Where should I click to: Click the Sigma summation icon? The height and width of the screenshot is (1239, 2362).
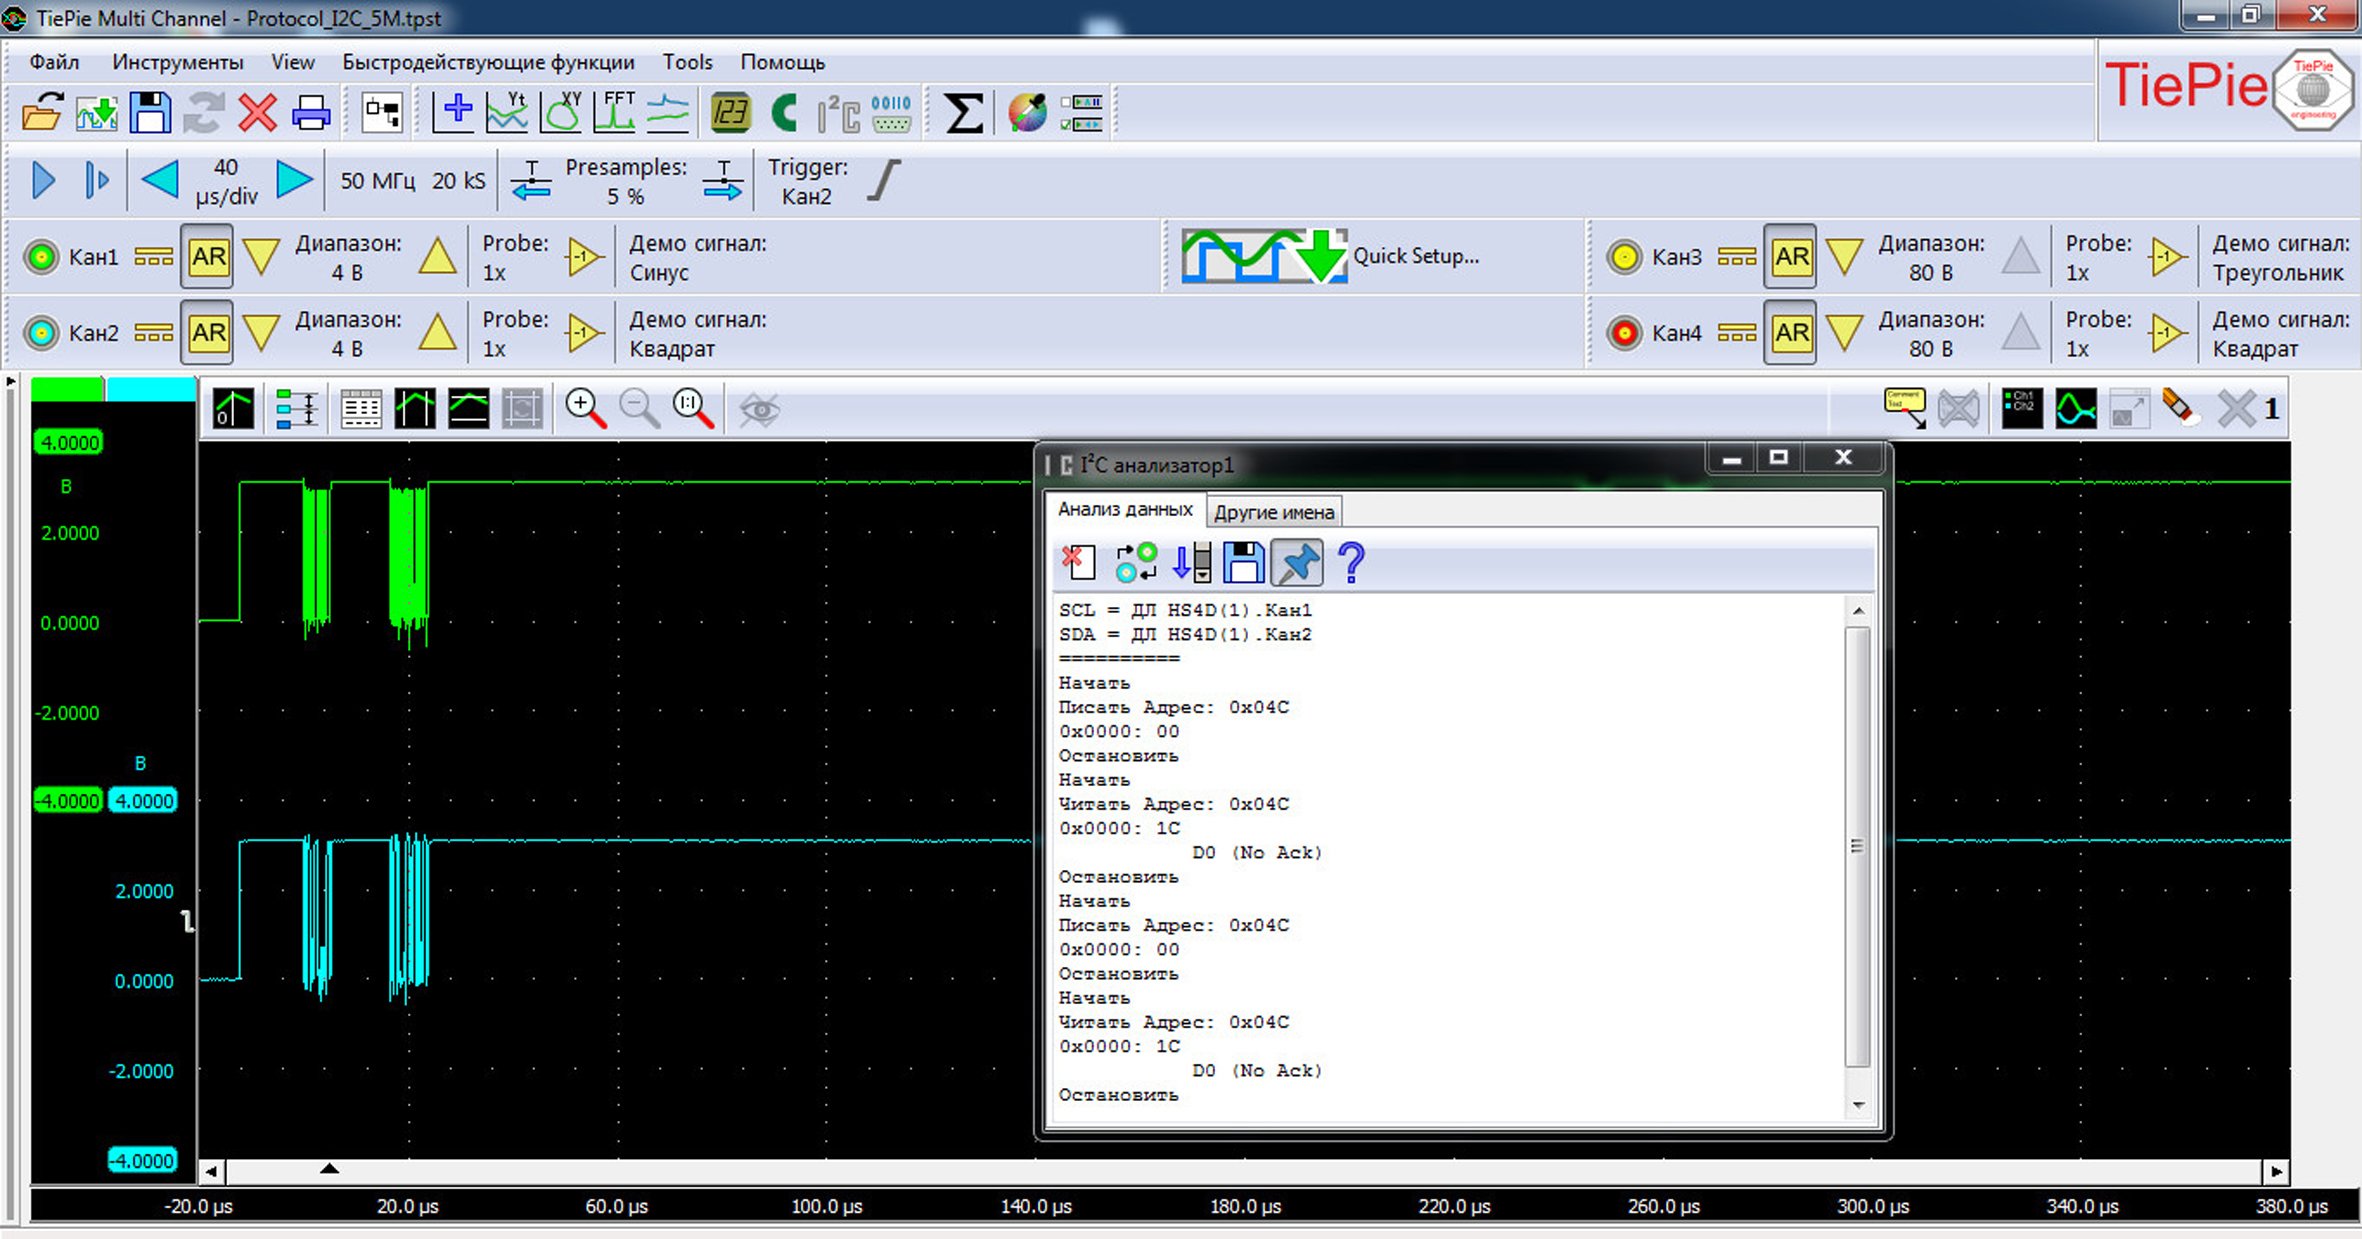[x=963, y=112]
